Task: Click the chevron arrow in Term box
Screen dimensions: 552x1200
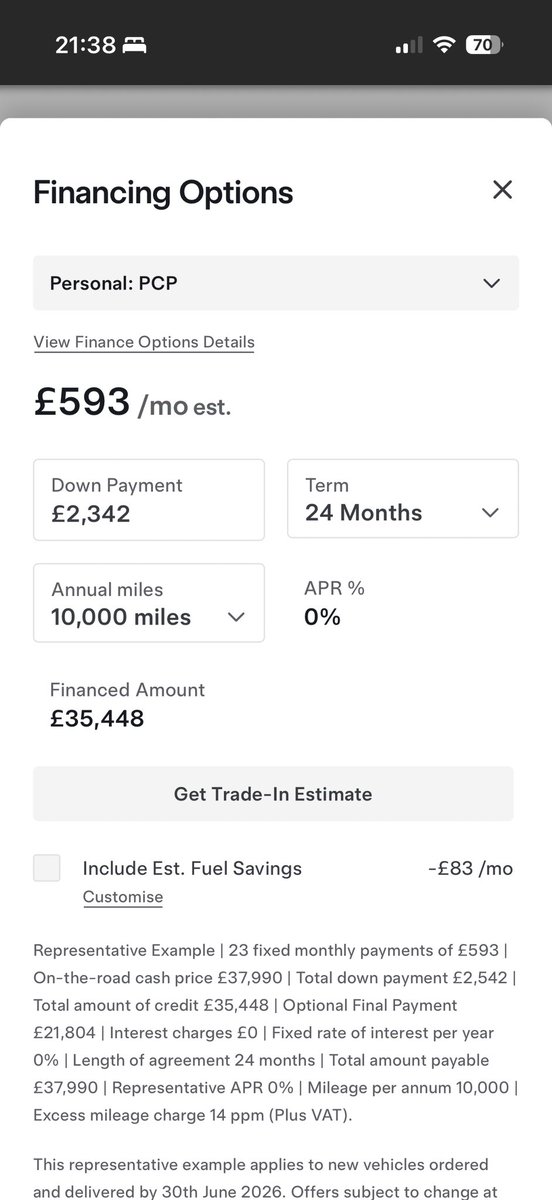Action: click(x=490, y=512)
